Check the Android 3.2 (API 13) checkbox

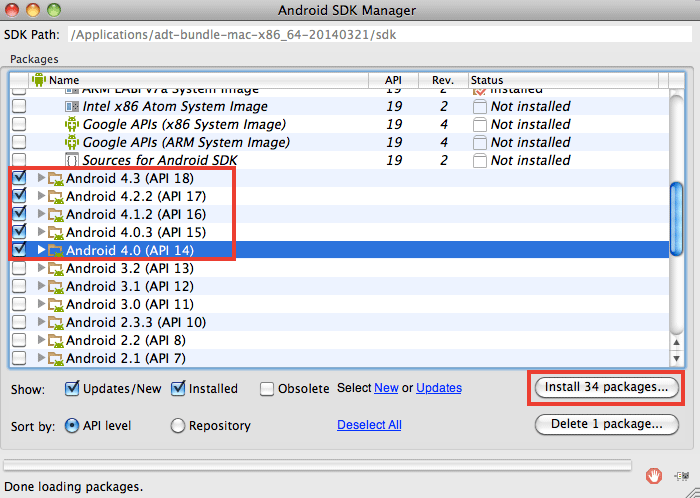coord(19,268)
